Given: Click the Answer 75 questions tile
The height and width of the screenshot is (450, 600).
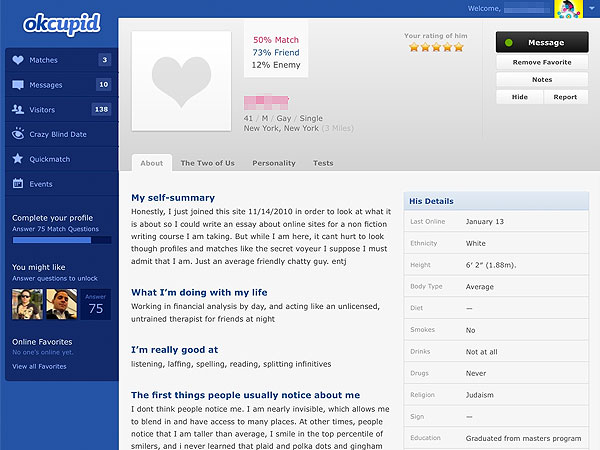Looking at the screenshot, I should coord(96,304).
